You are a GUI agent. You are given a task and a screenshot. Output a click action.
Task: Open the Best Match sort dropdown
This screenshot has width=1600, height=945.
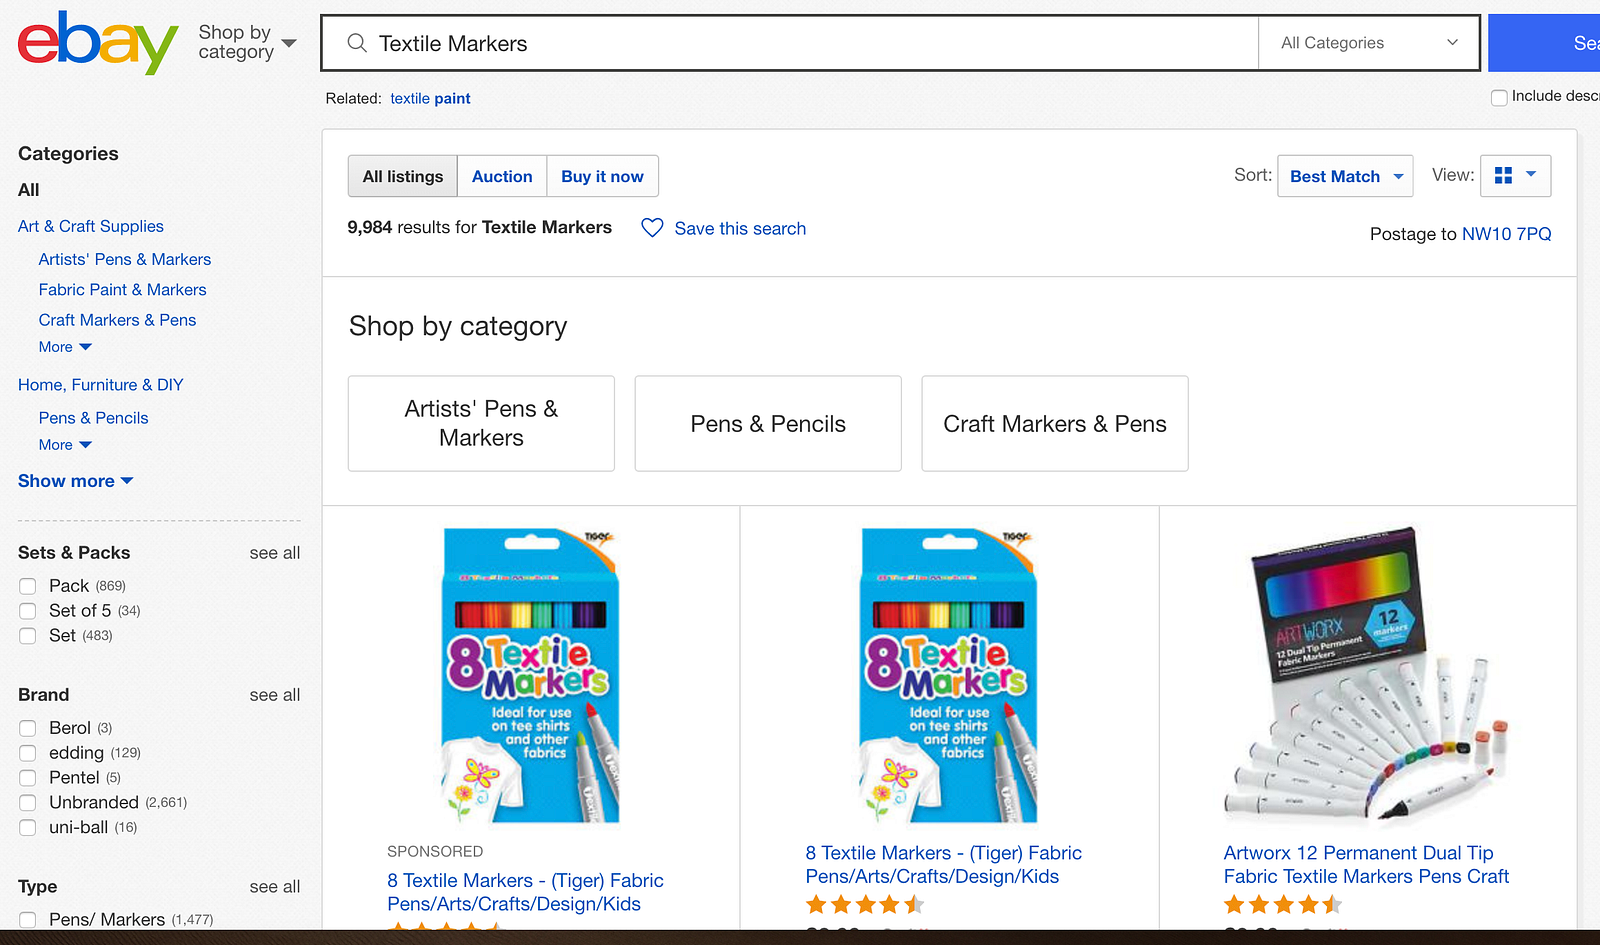pos(1345,176)
